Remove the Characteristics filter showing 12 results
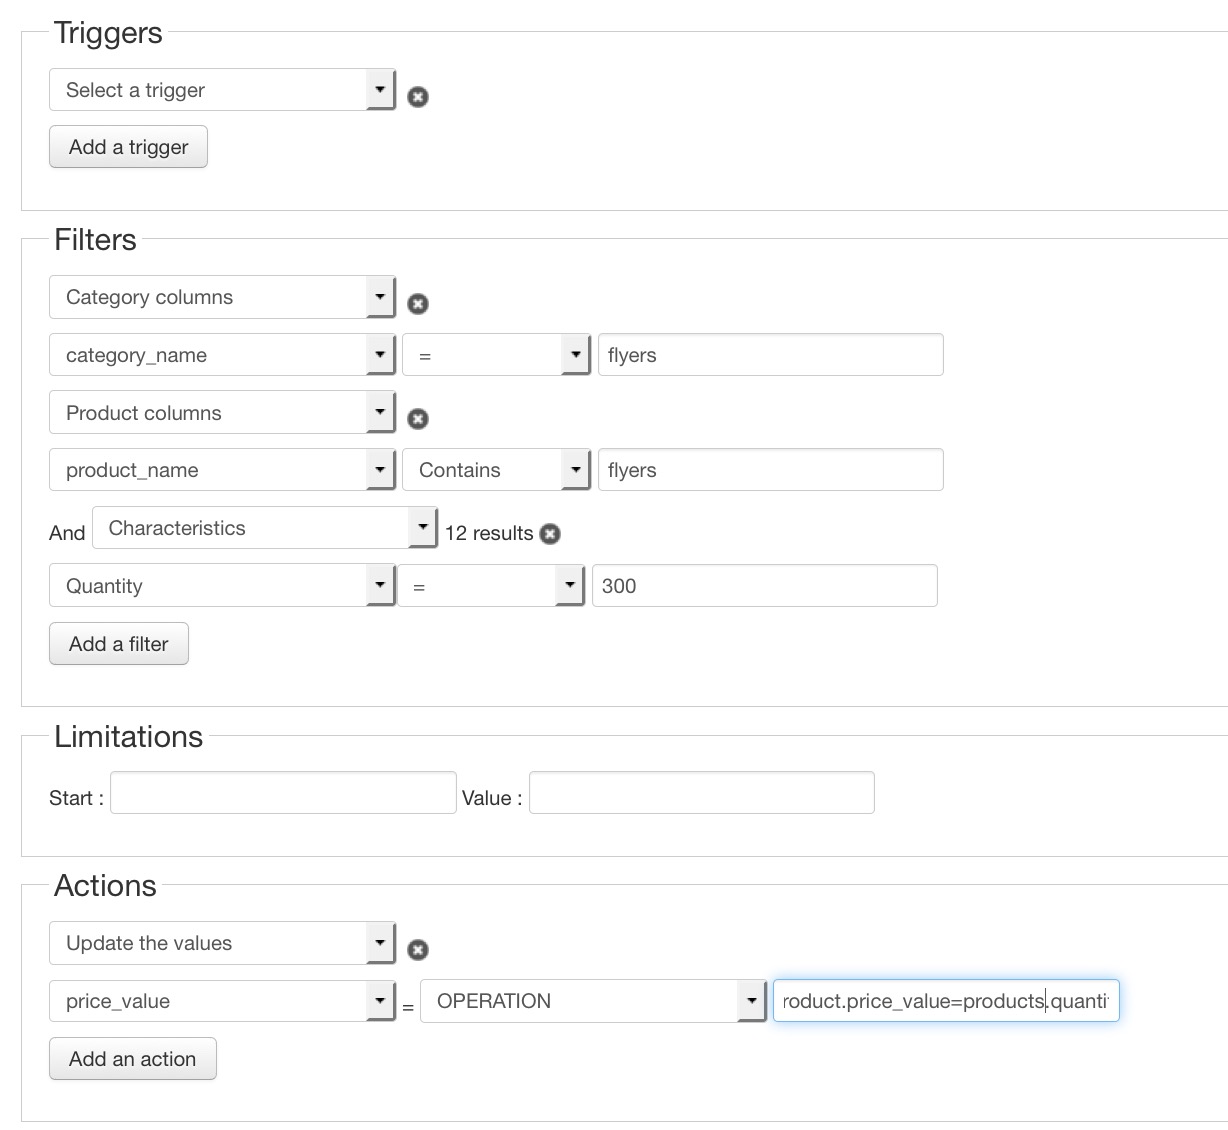Screen dimensions: 1228x1130 coord(550,534)
